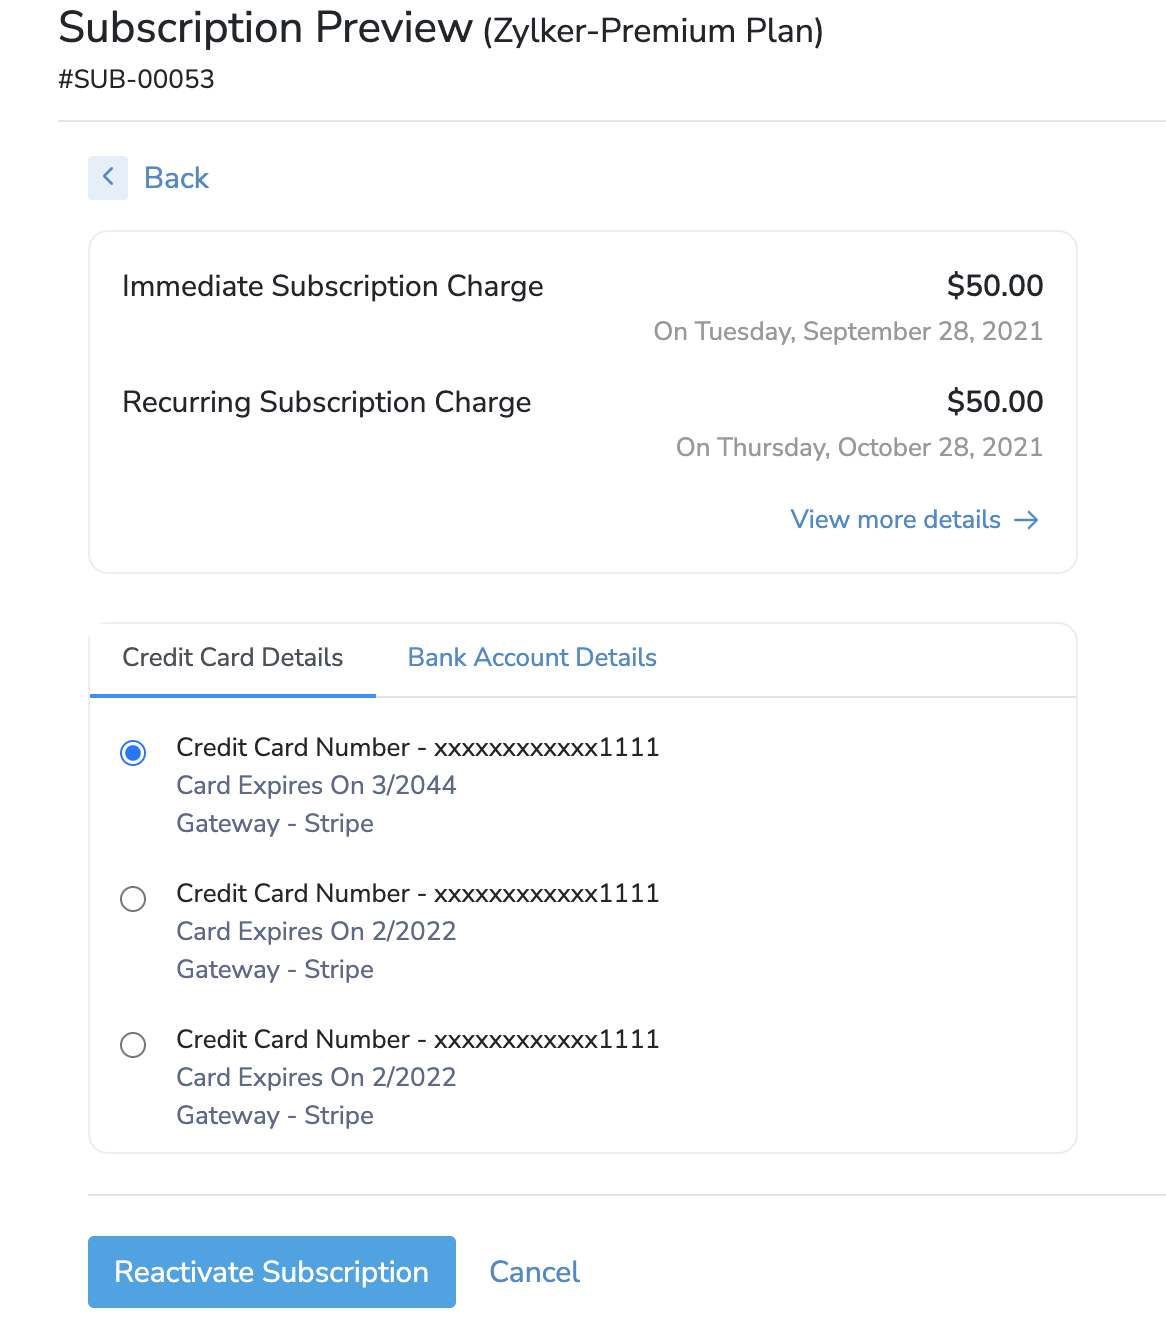Image resolution: width=1166 pixels, height=1320 pixels.
Task: Click the back chevron icon
Action: pos(108,178)
